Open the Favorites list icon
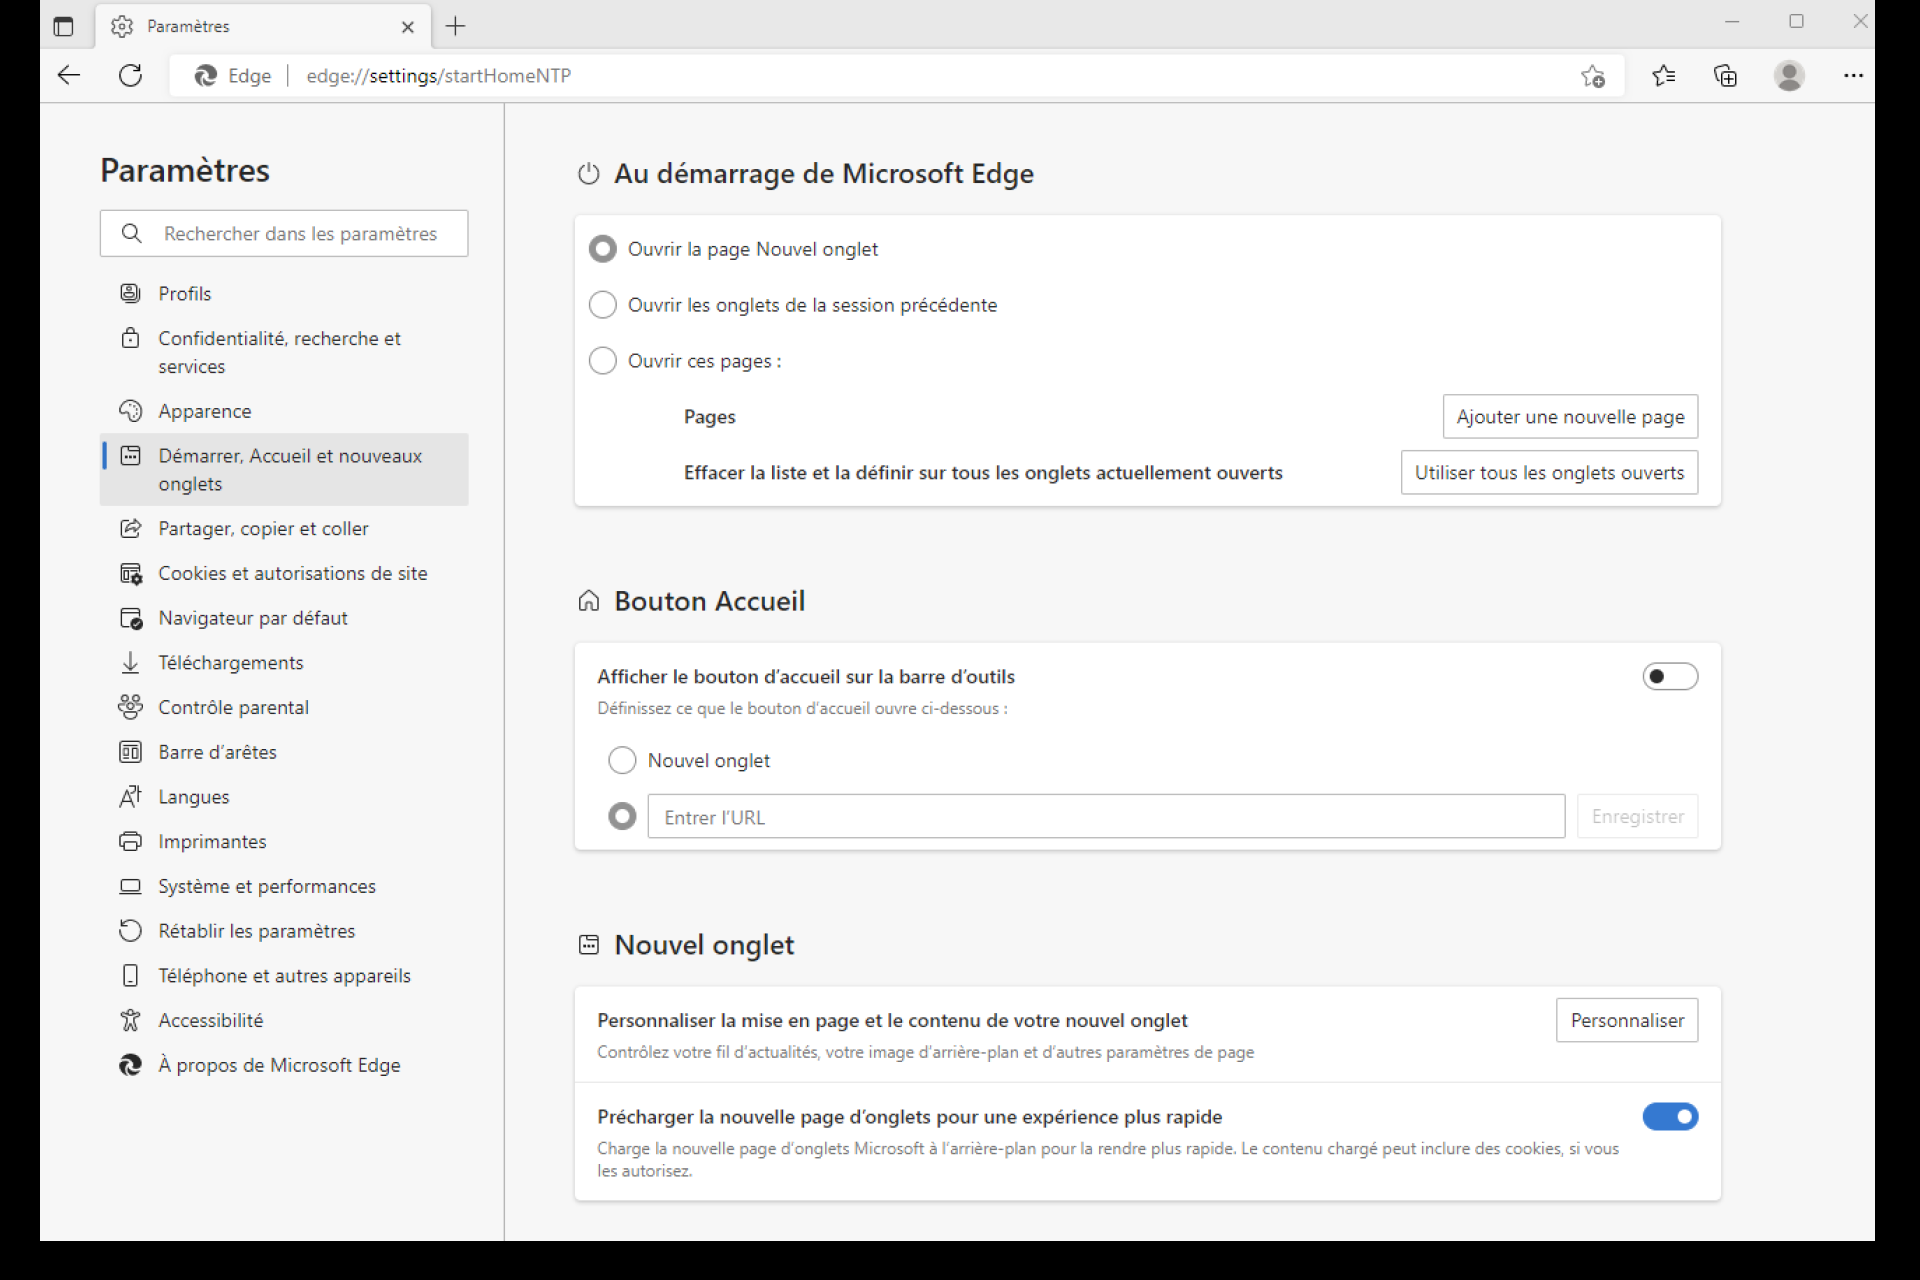 (1663, 75)
